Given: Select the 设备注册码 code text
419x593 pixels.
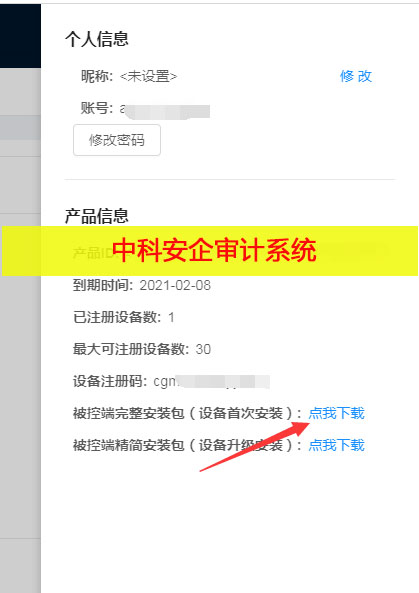Looking at the screenshot, I should point(211,381).
